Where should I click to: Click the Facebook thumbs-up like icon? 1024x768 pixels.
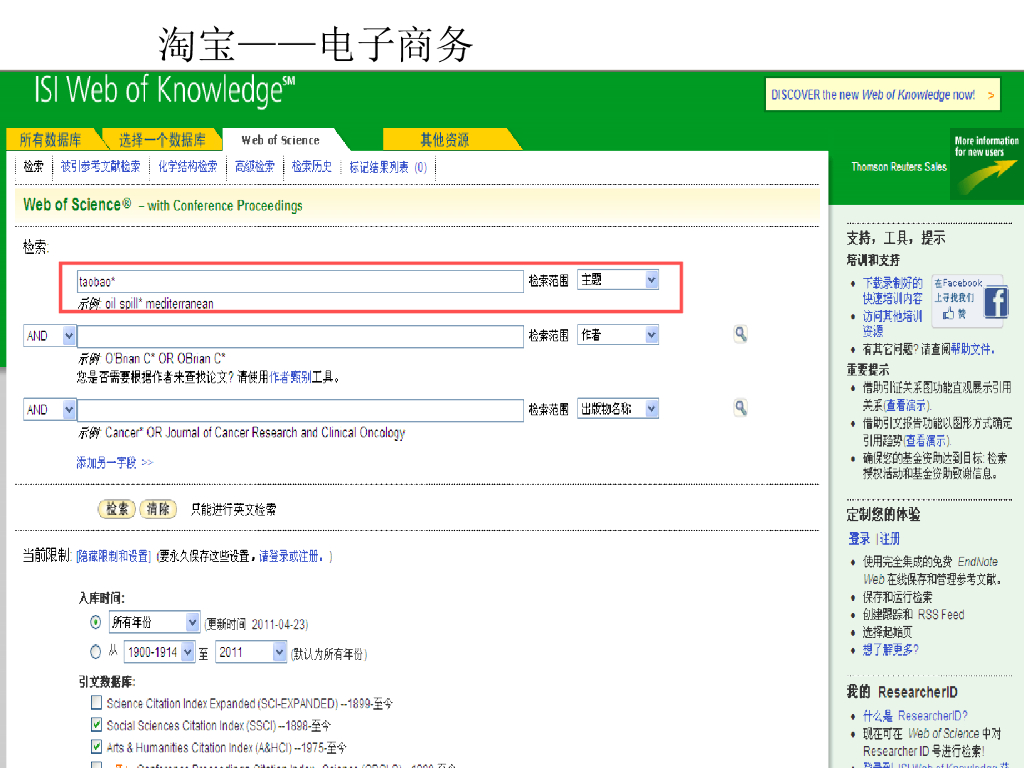(x=948, y=314)
